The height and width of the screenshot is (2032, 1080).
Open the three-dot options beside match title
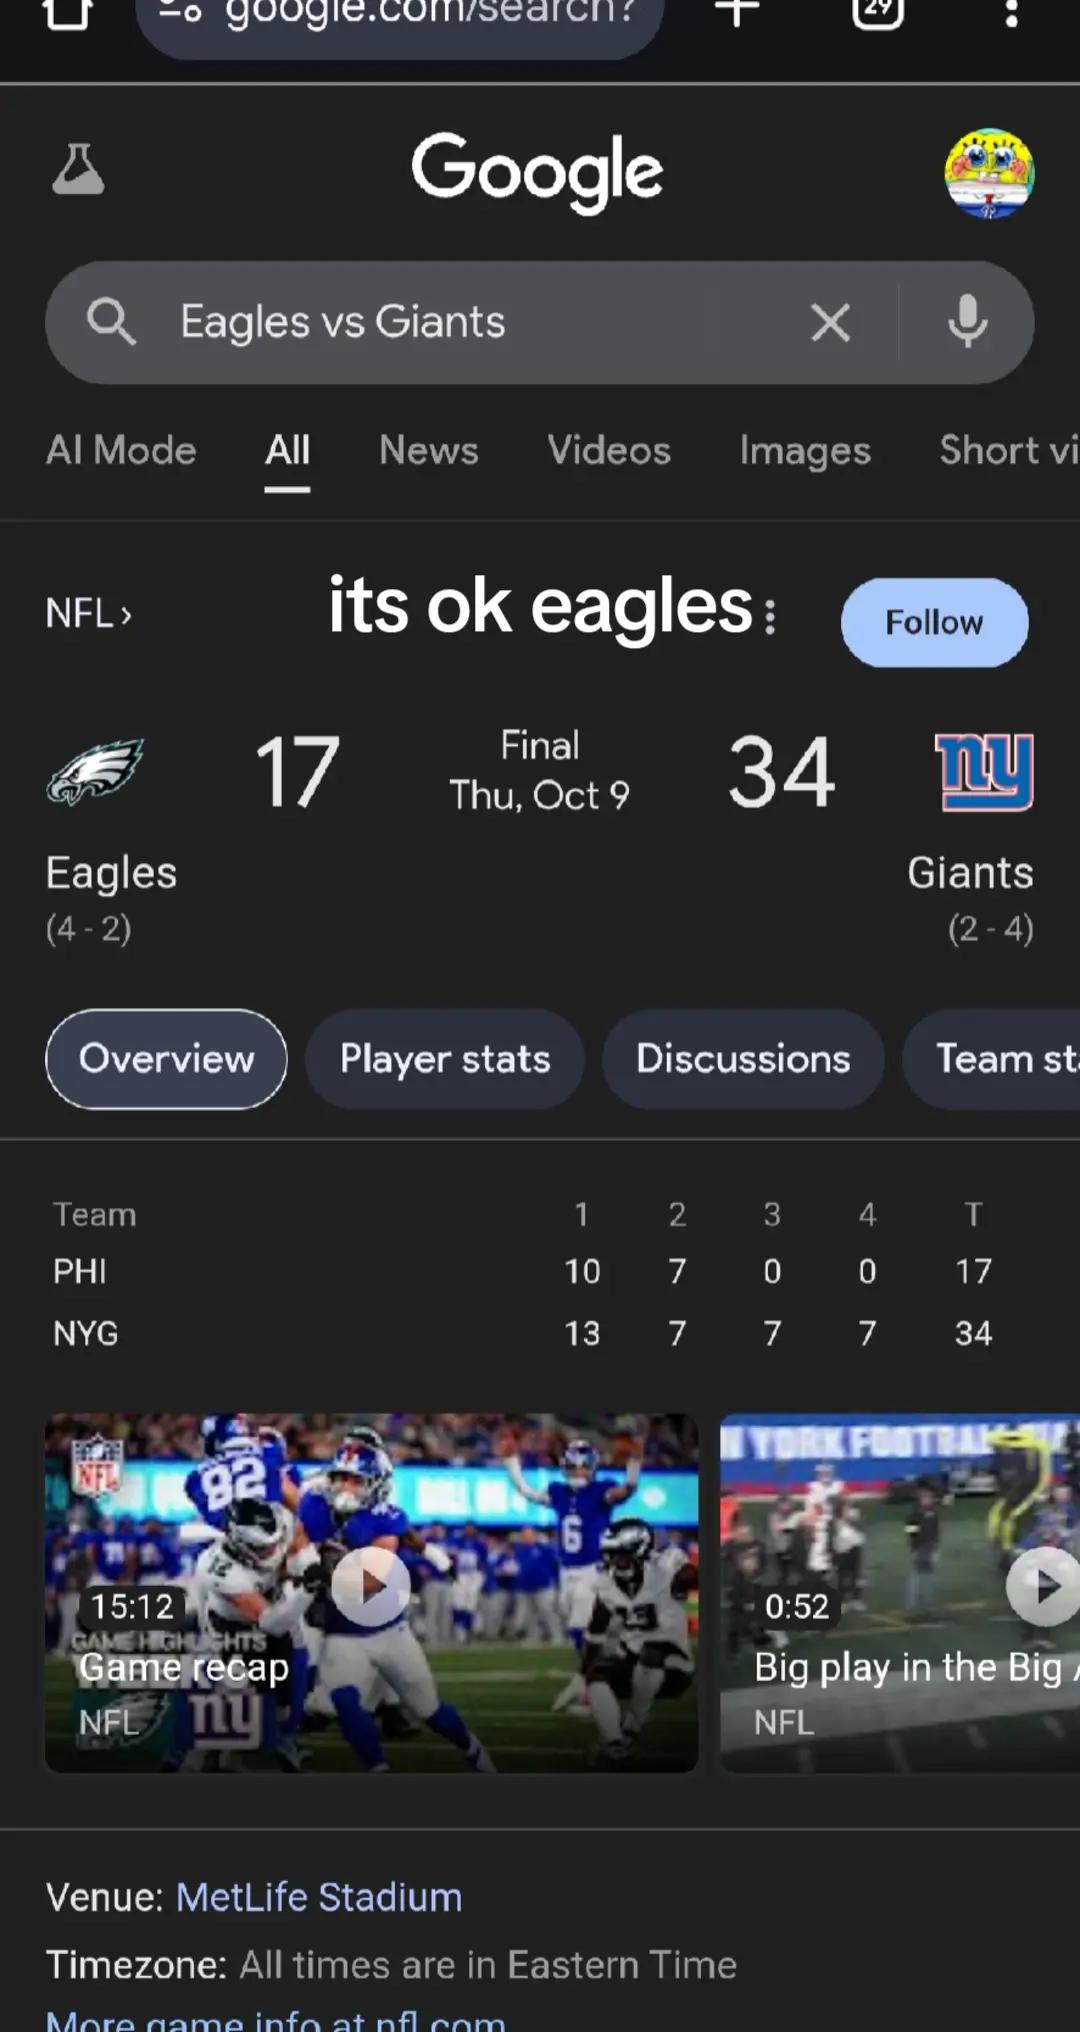pyautogui.click(x=770, y=617)
